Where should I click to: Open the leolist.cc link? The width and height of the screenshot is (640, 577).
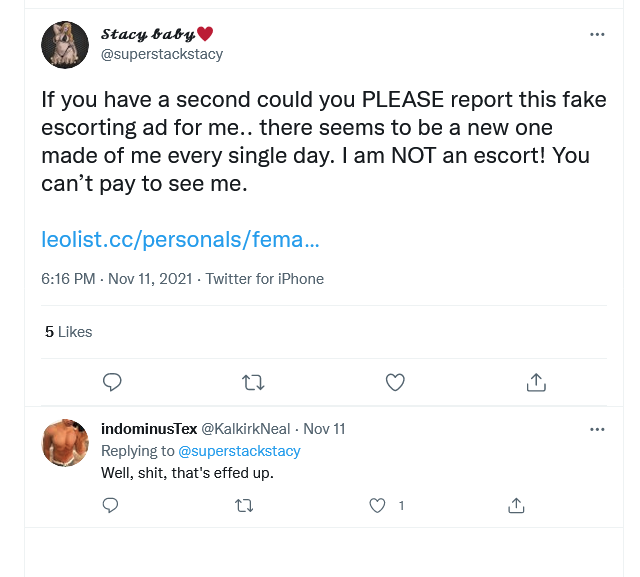(x=180, y=240)
